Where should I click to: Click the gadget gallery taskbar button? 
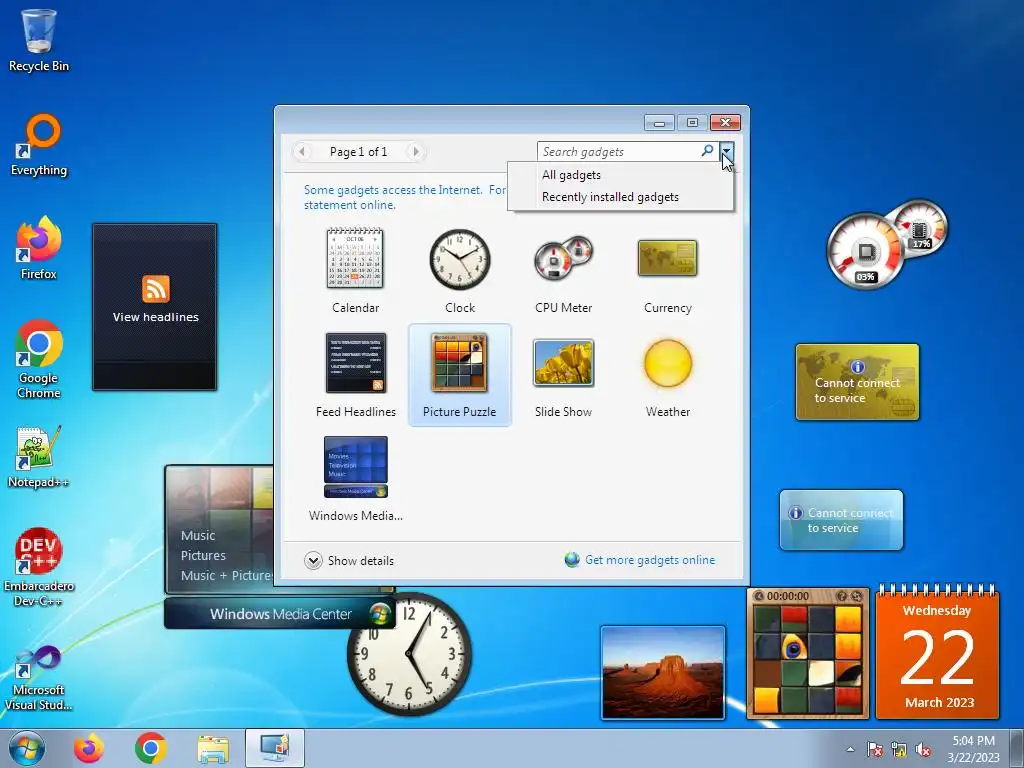[x=275, y=748]
